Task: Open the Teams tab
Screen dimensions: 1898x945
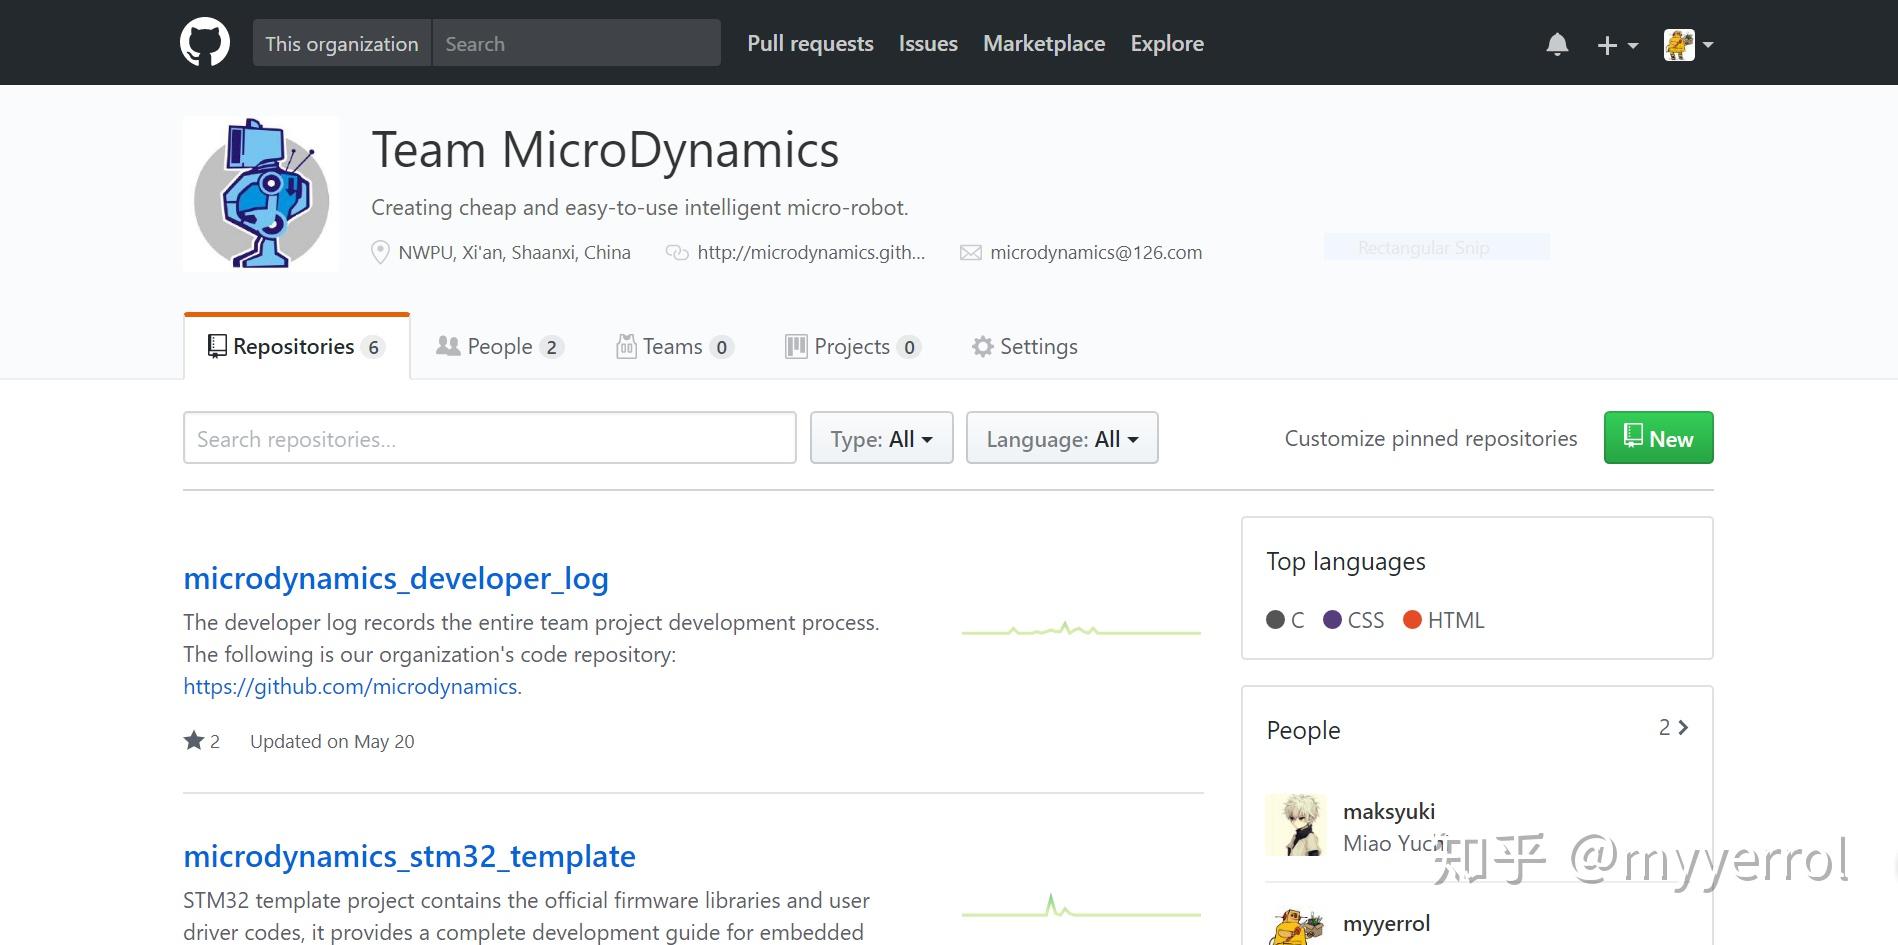Action: (x=674, y=347)
